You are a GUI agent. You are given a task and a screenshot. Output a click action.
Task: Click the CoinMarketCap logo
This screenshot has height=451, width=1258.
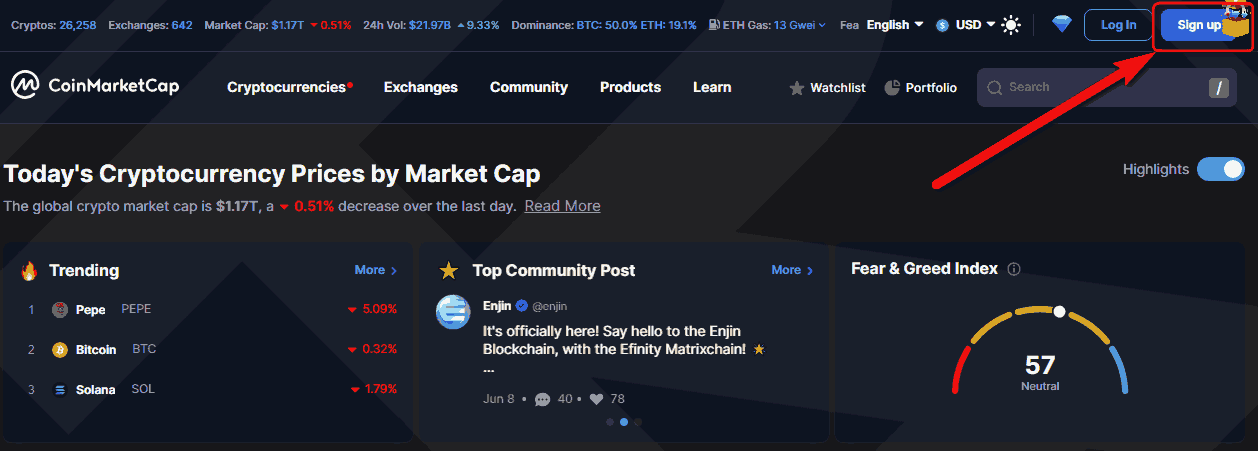(95, 86)
